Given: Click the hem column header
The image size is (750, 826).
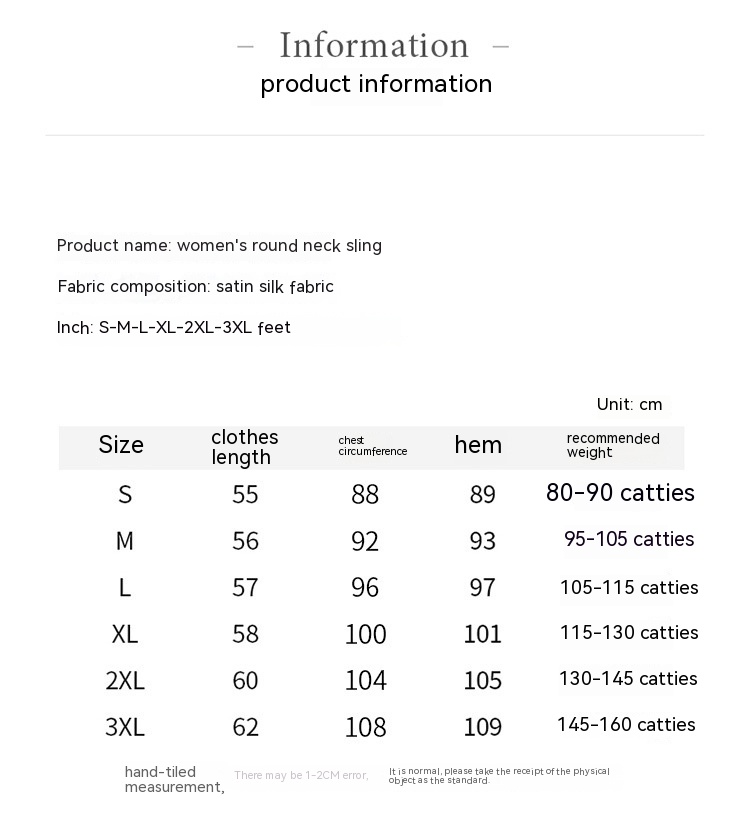Looking at the screenshot, I should pos(478,445).
